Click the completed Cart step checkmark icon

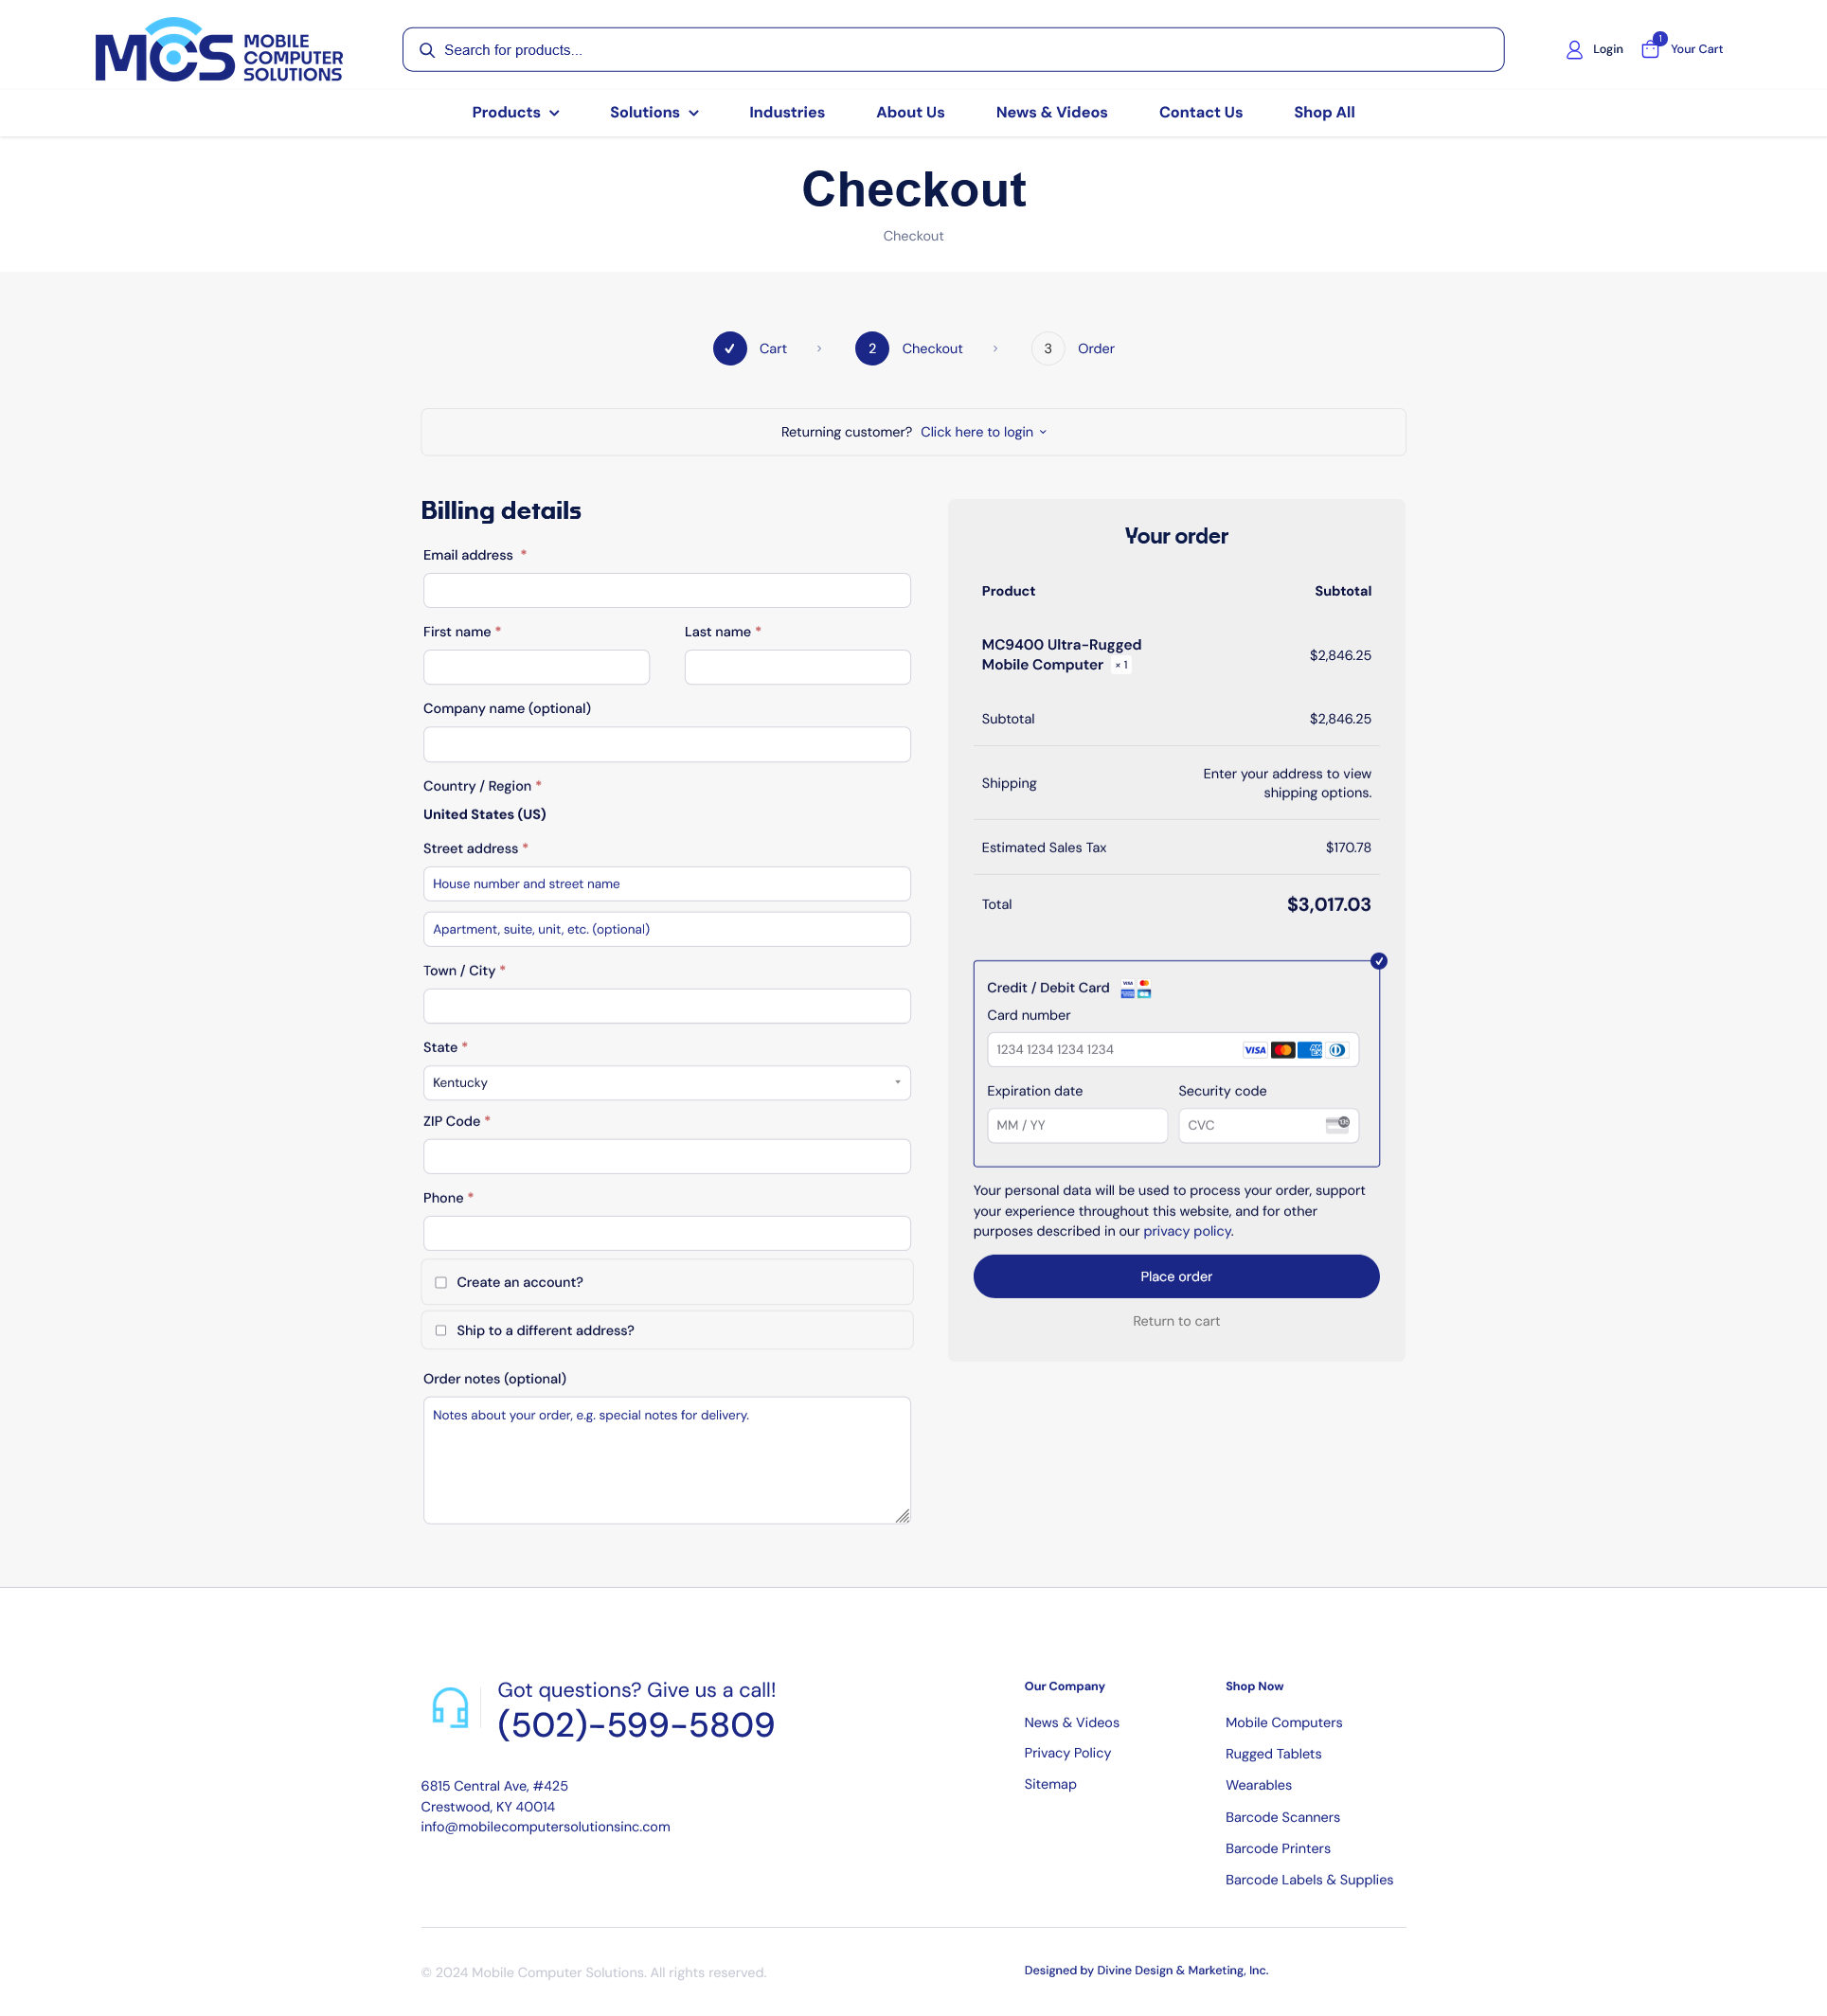tap(727, 348)
